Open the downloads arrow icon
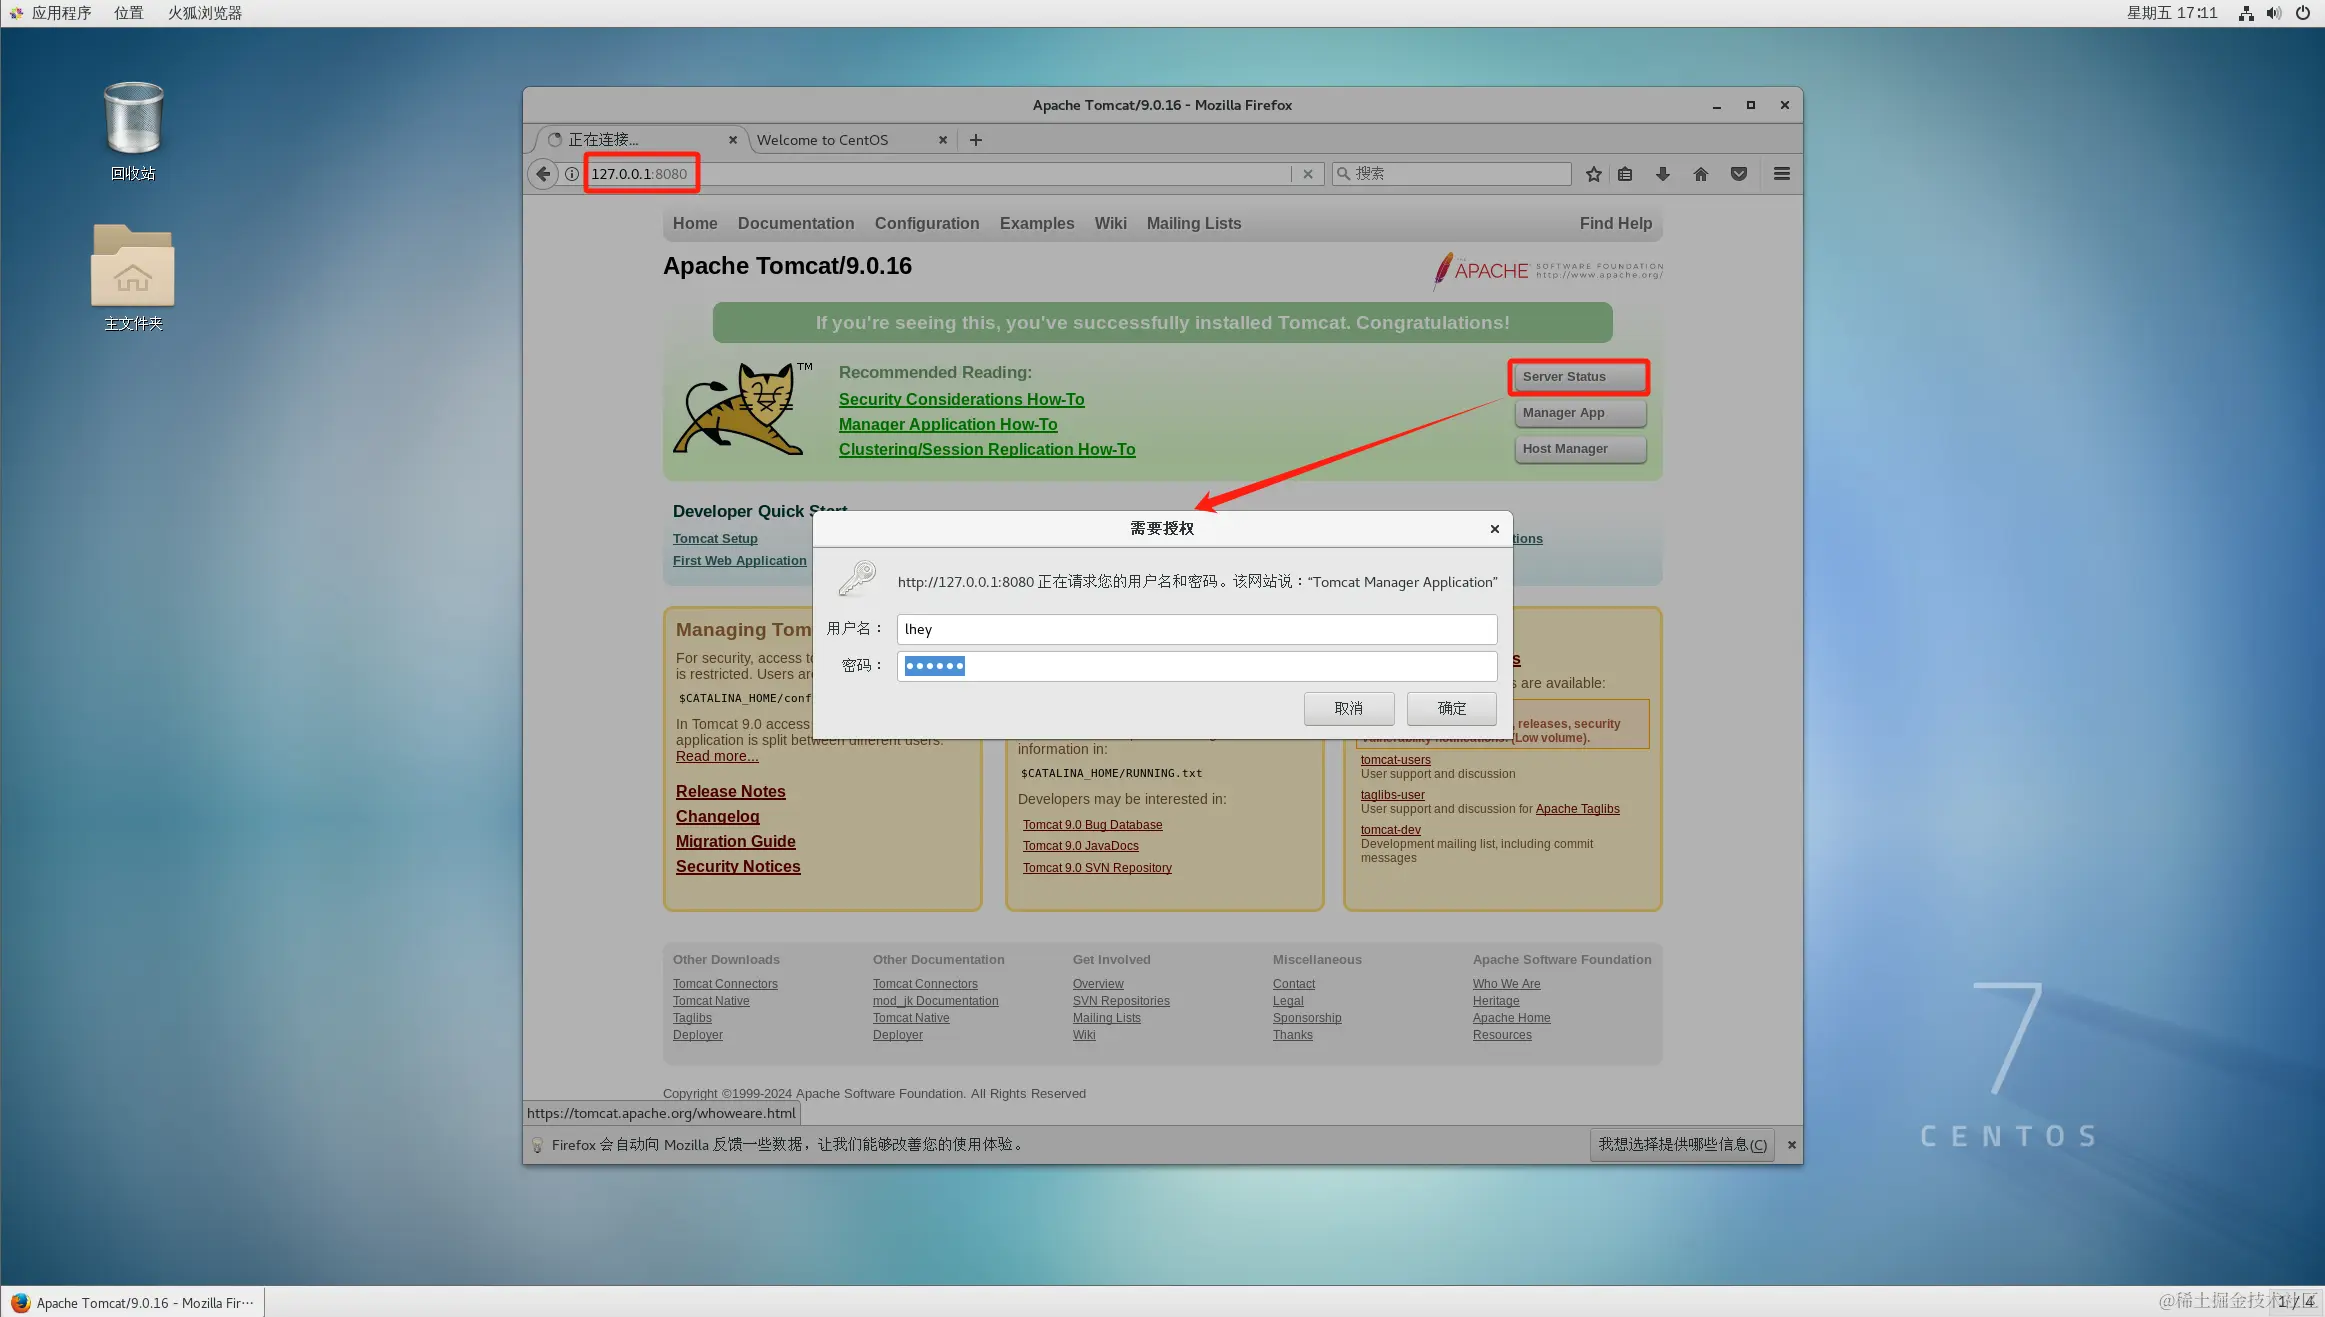The height and width of the screenshot is (1317, 2325). (x=1663, y=174)
